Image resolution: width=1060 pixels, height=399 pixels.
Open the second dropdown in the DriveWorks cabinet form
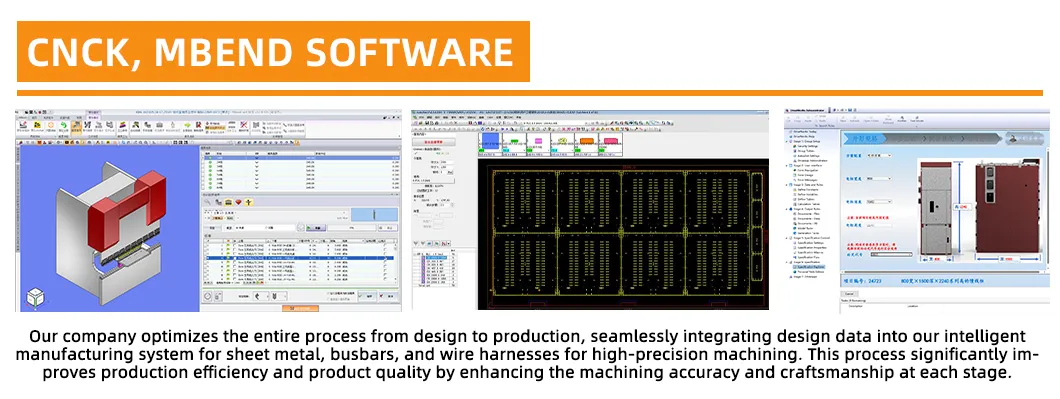point(879,179)
